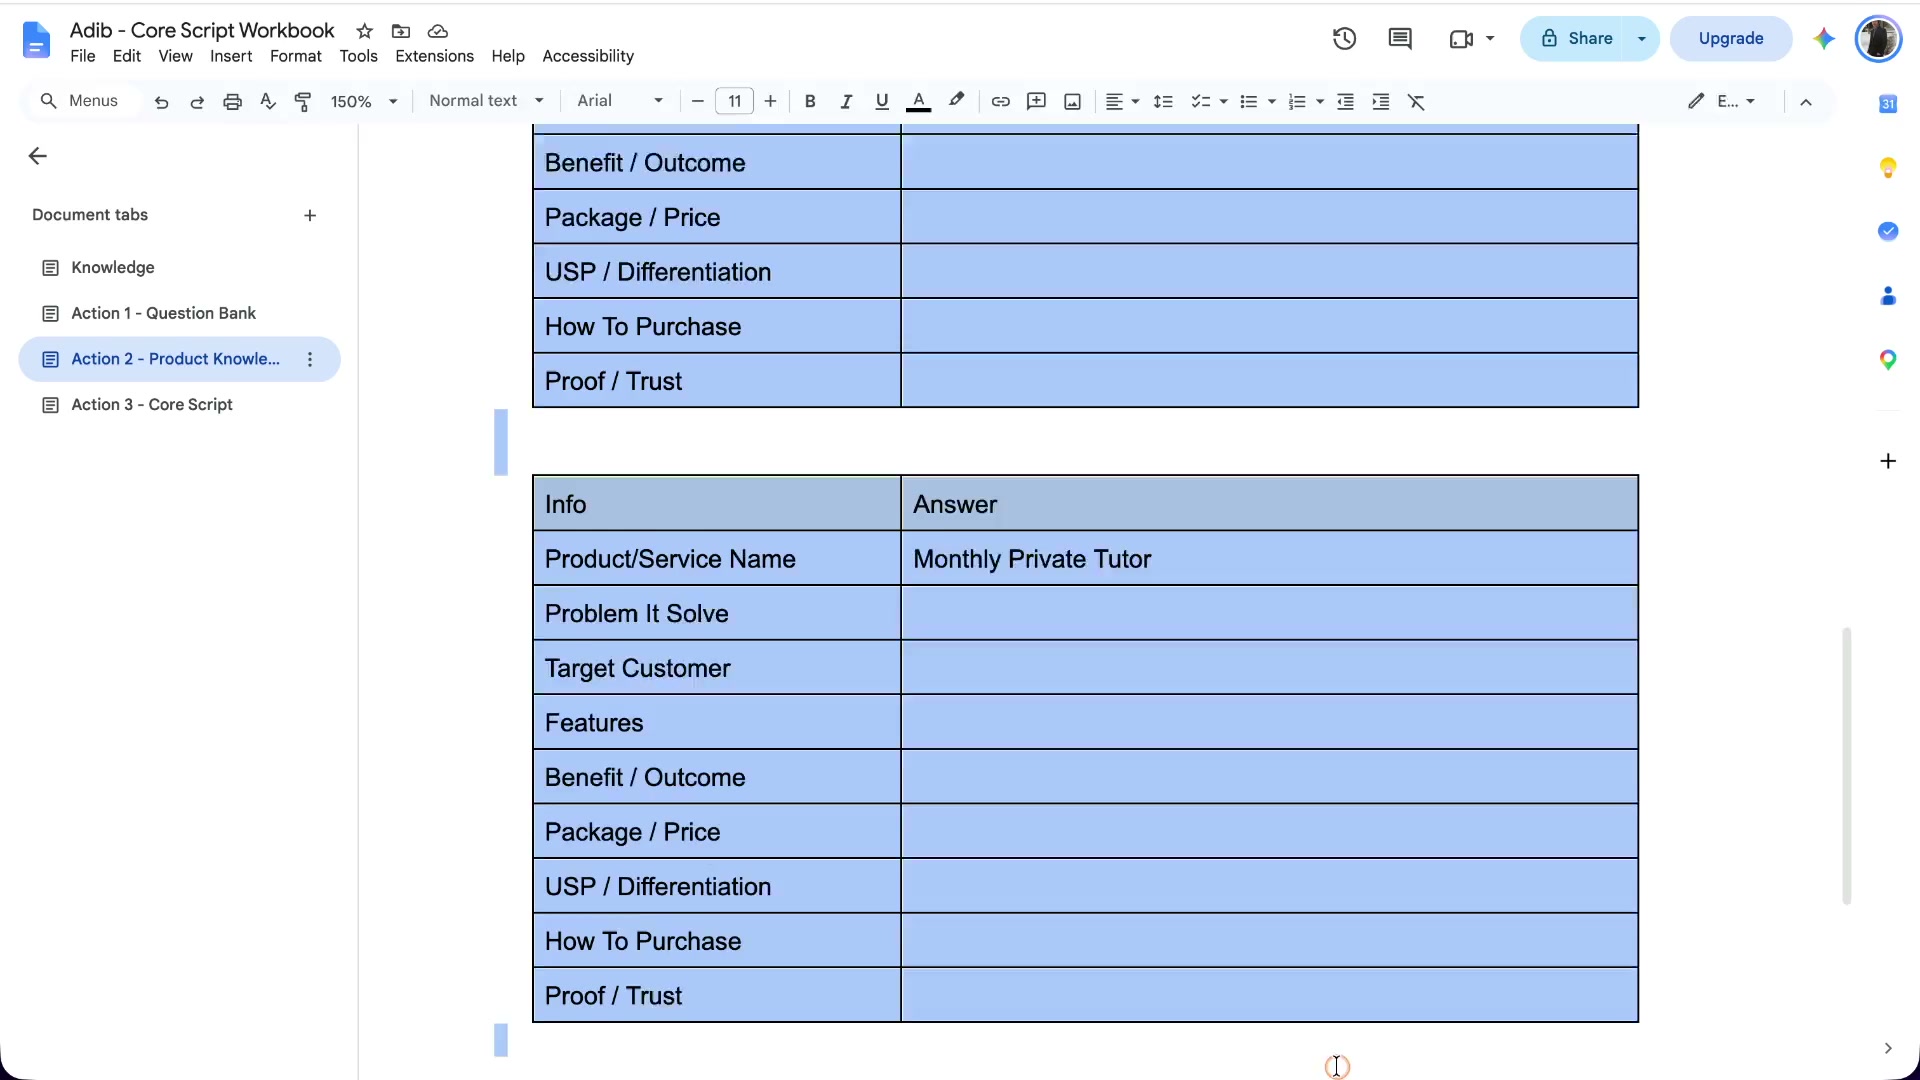Print the document with printer icon
Viewport: 1920px width, 1080px height.
coord(232,101)
